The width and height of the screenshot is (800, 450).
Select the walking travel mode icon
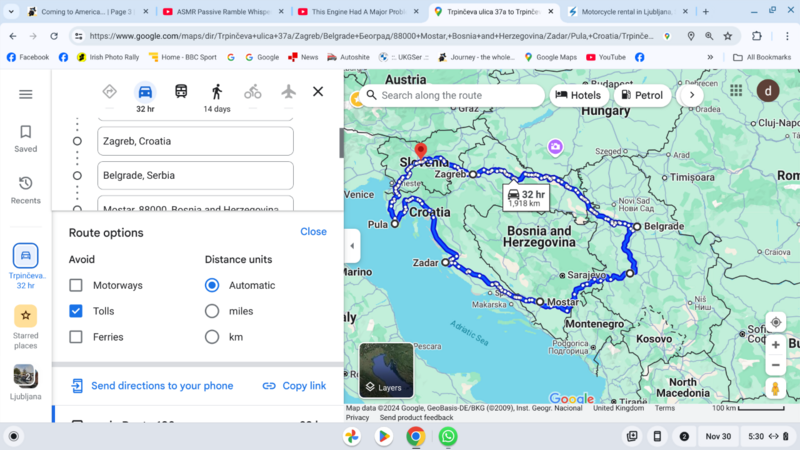click(x=216, y=91)
